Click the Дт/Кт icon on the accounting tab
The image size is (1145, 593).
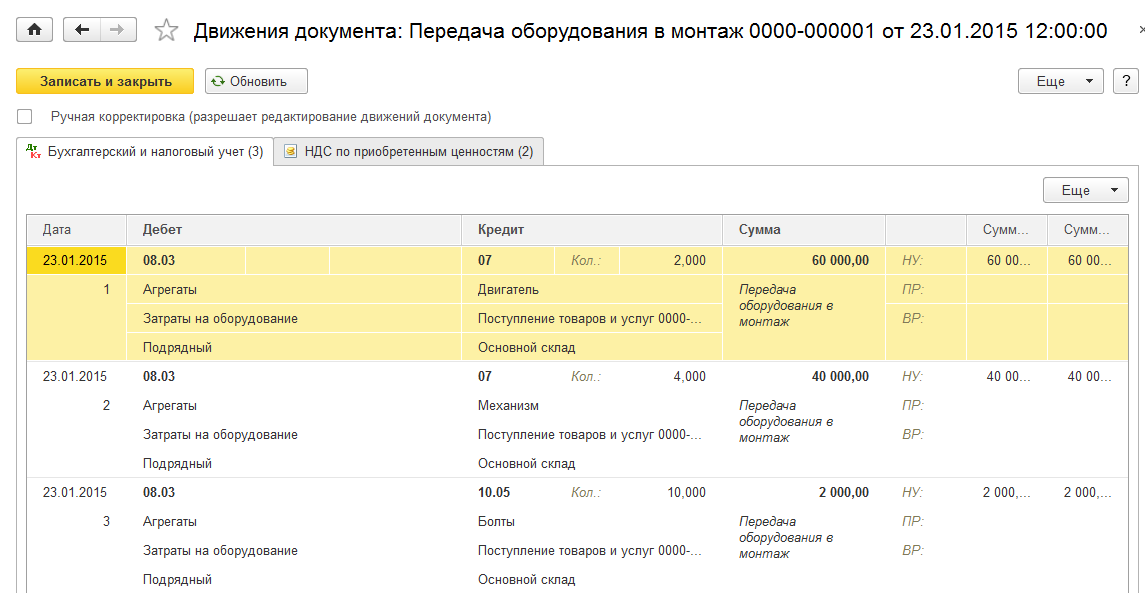coord(33,151)
